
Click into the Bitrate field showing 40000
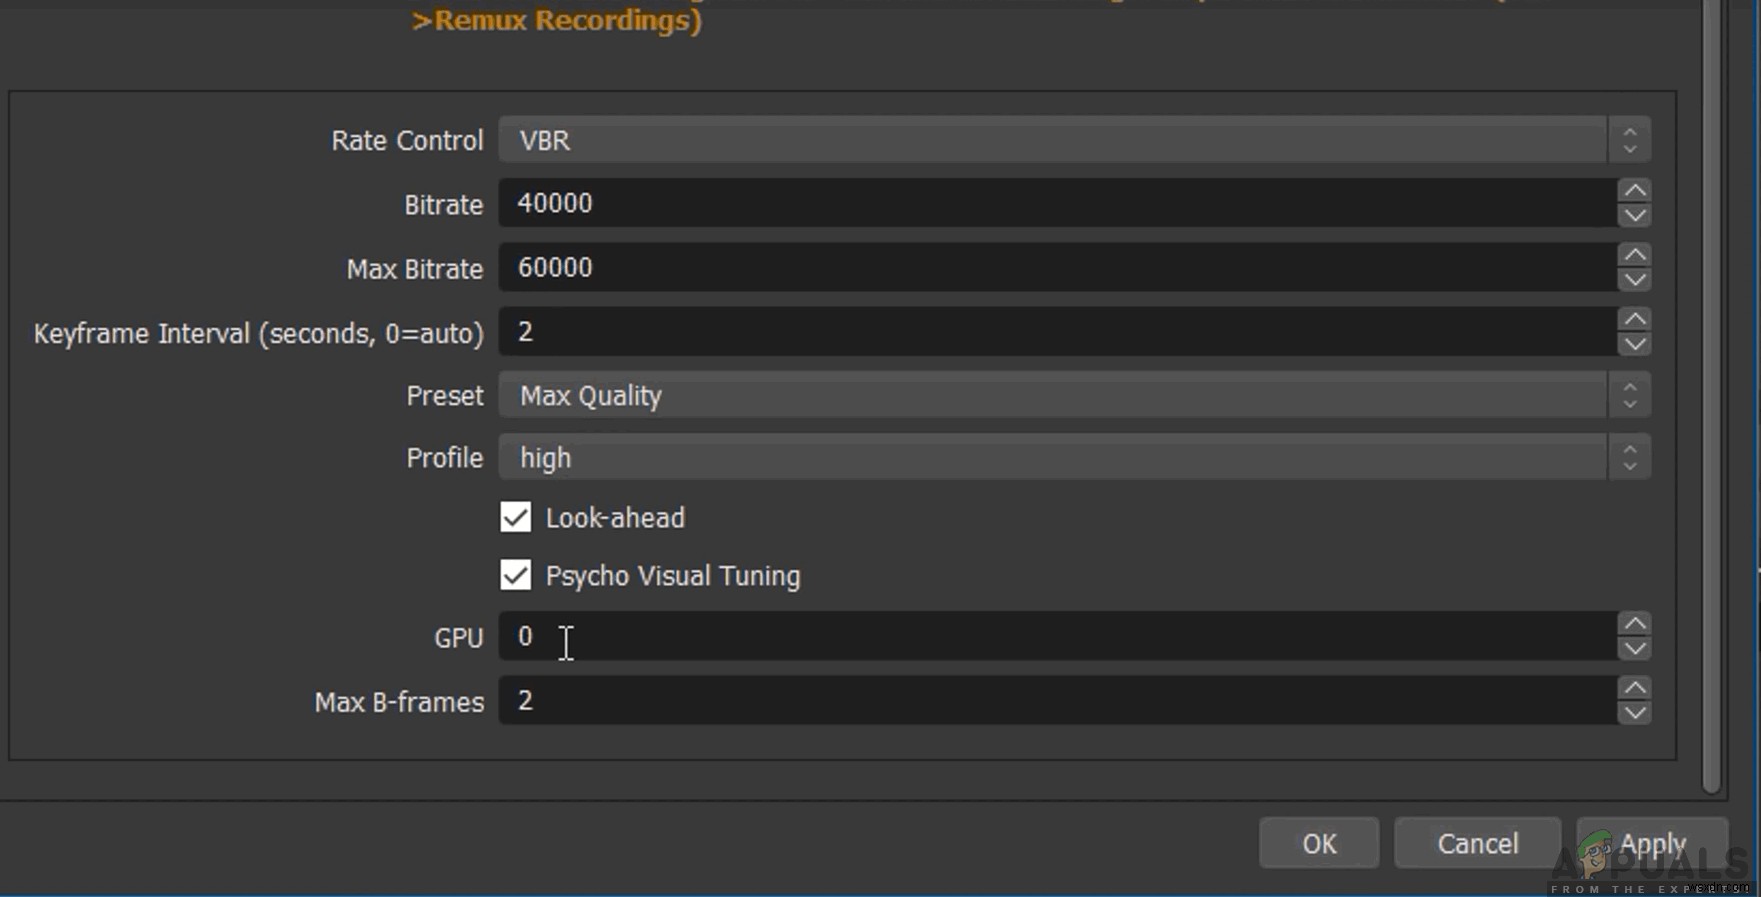click(1057, 203)
